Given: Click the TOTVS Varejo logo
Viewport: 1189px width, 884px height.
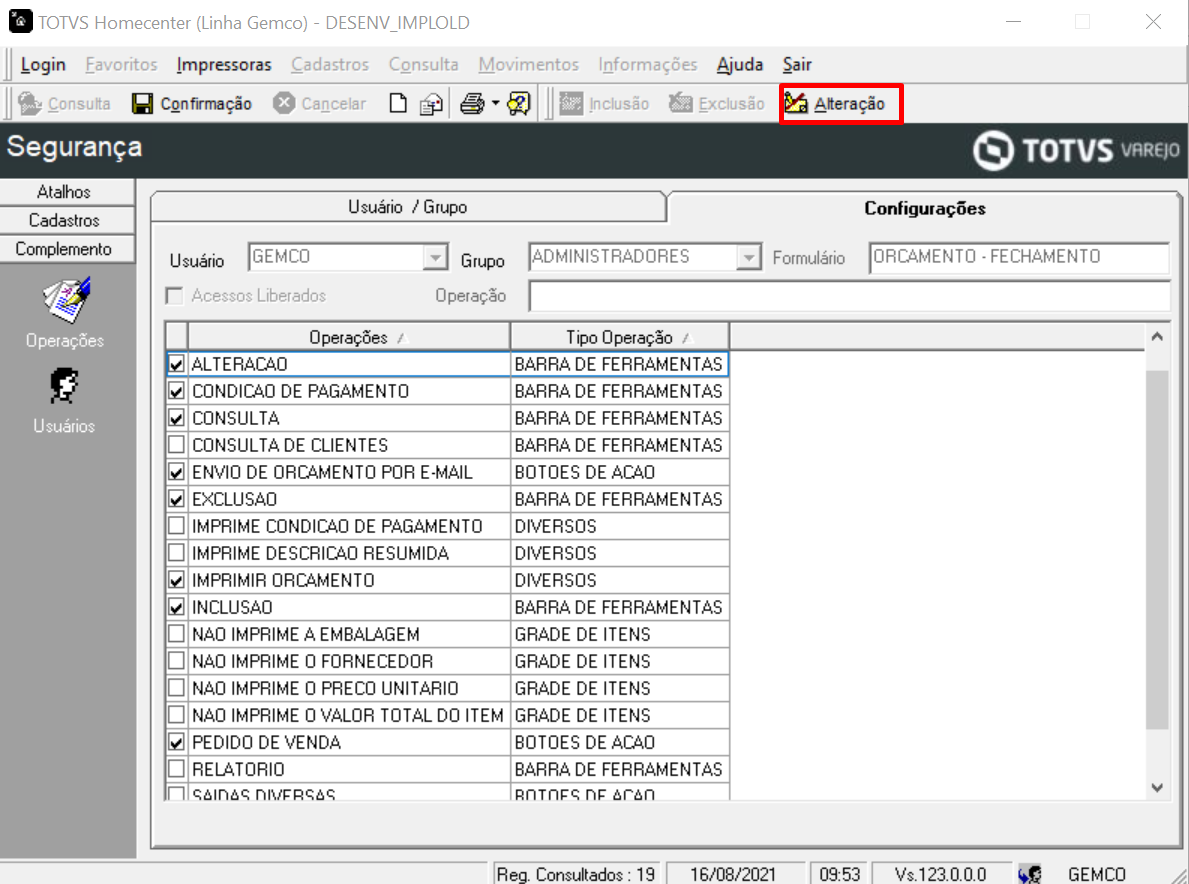Looking at the screenshot, I should coord(1077,150).
